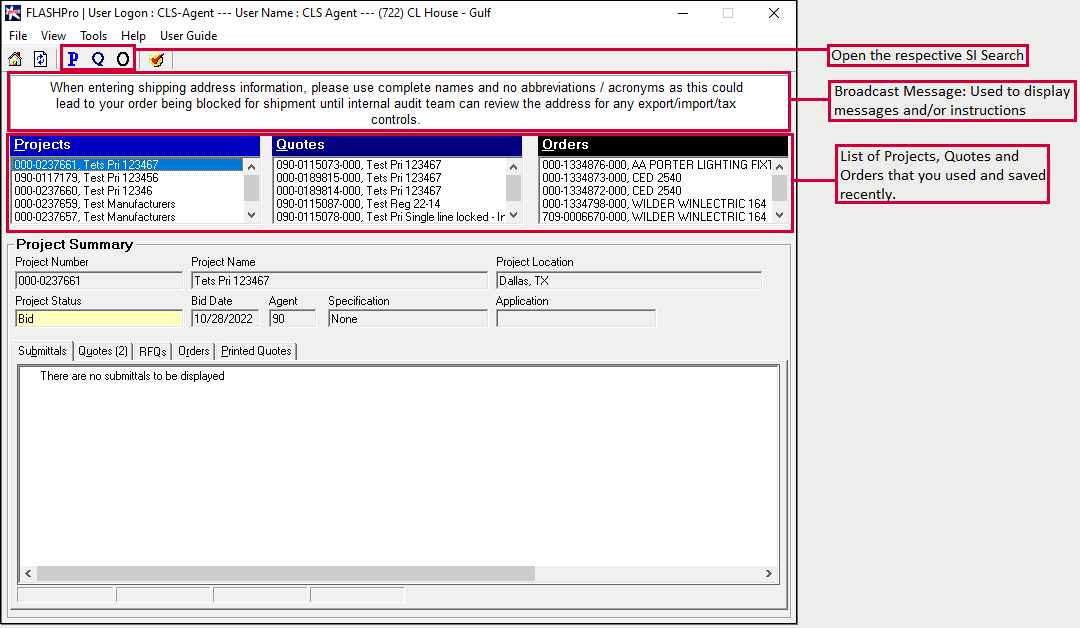Image resolution: width=1080 pixels, height=628 pixels.
Task: Select project 090-0117179 Test Pri 123456
Action: (x=86, y=178)
